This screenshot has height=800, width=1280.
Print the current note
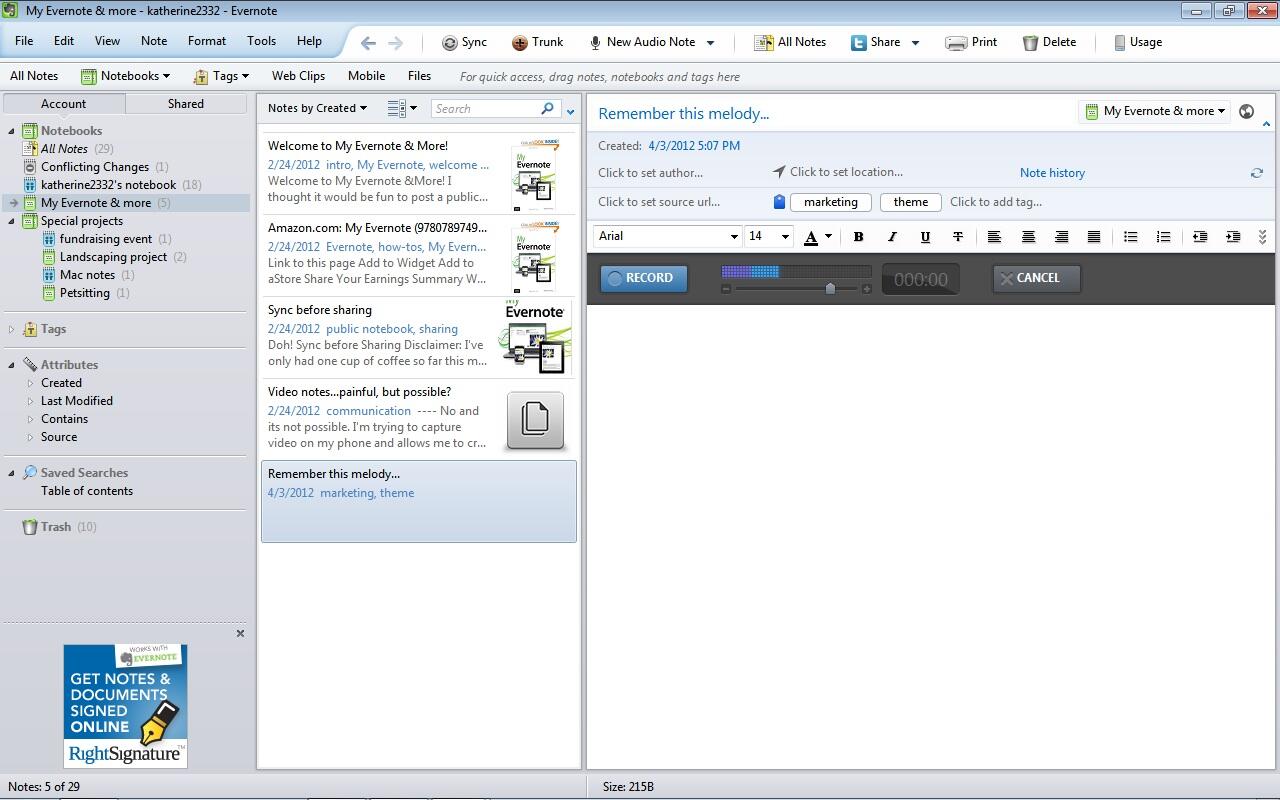coord(972,42)
